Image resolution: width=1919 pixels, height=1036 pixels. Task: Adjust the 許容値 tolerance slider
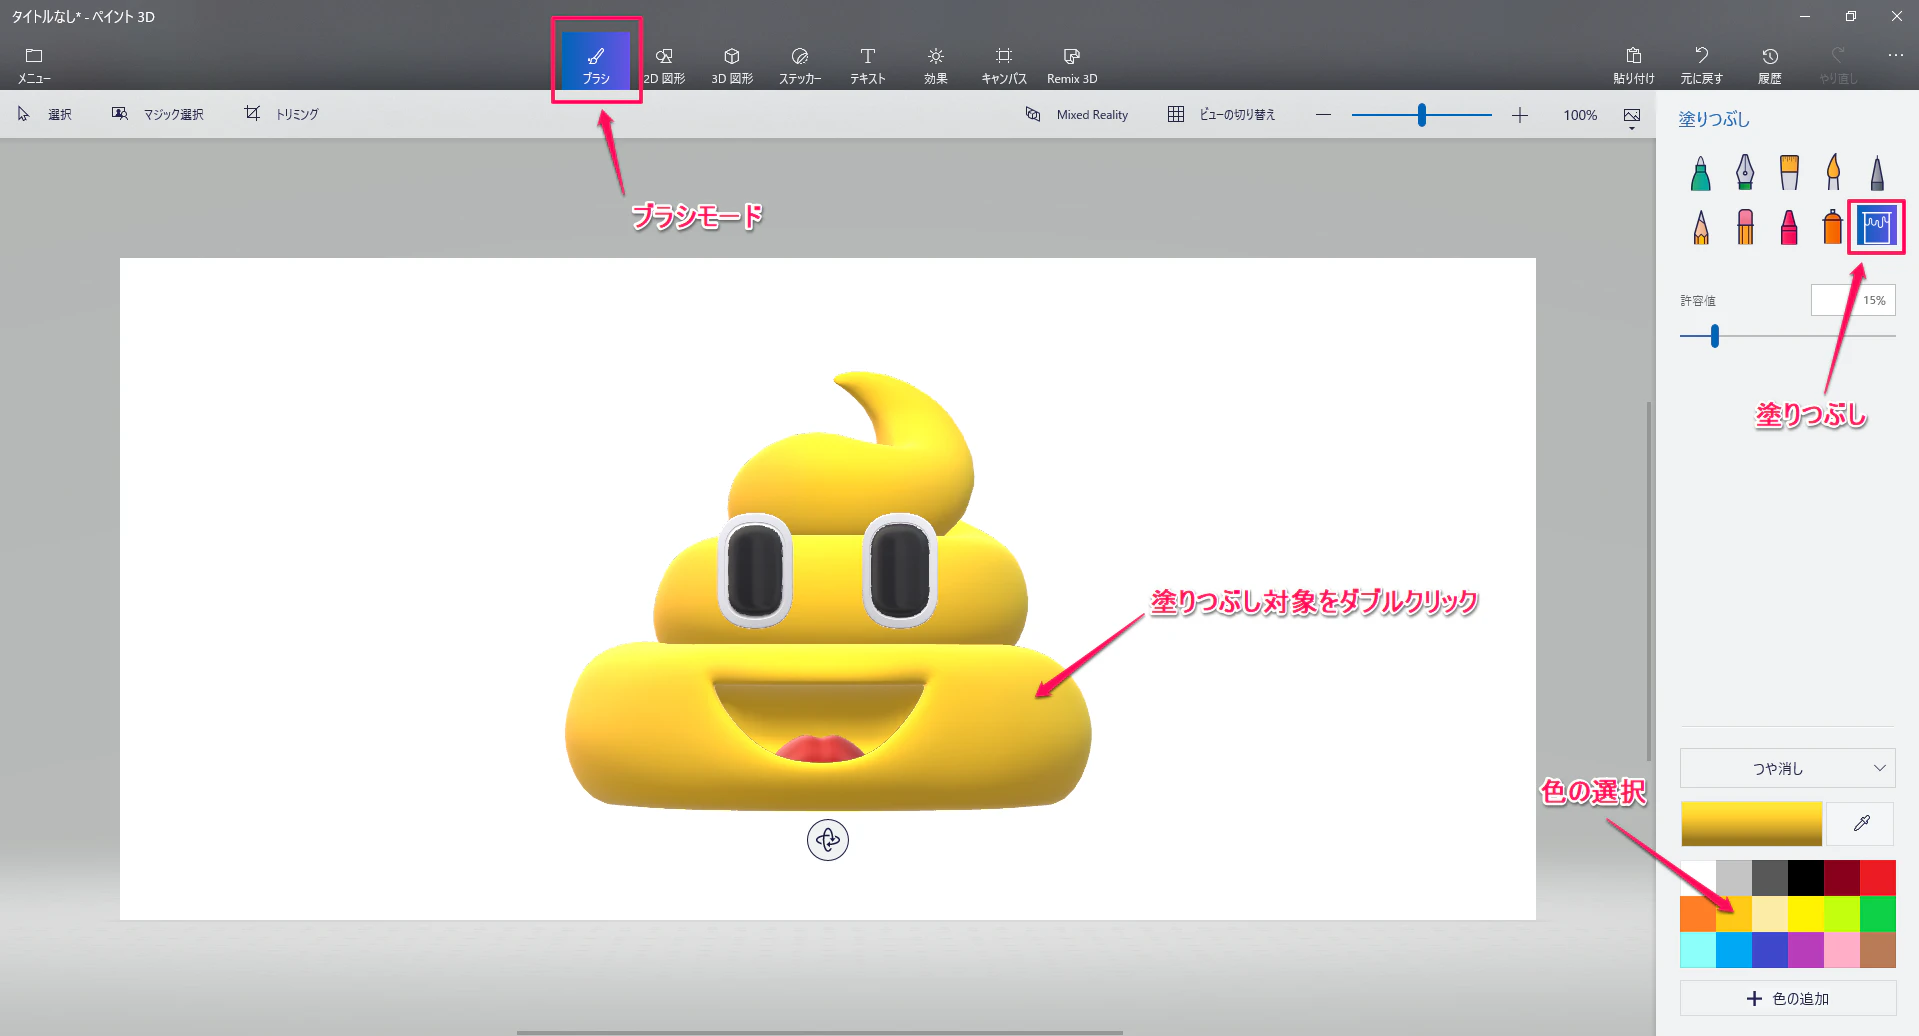pos(1714,336)
